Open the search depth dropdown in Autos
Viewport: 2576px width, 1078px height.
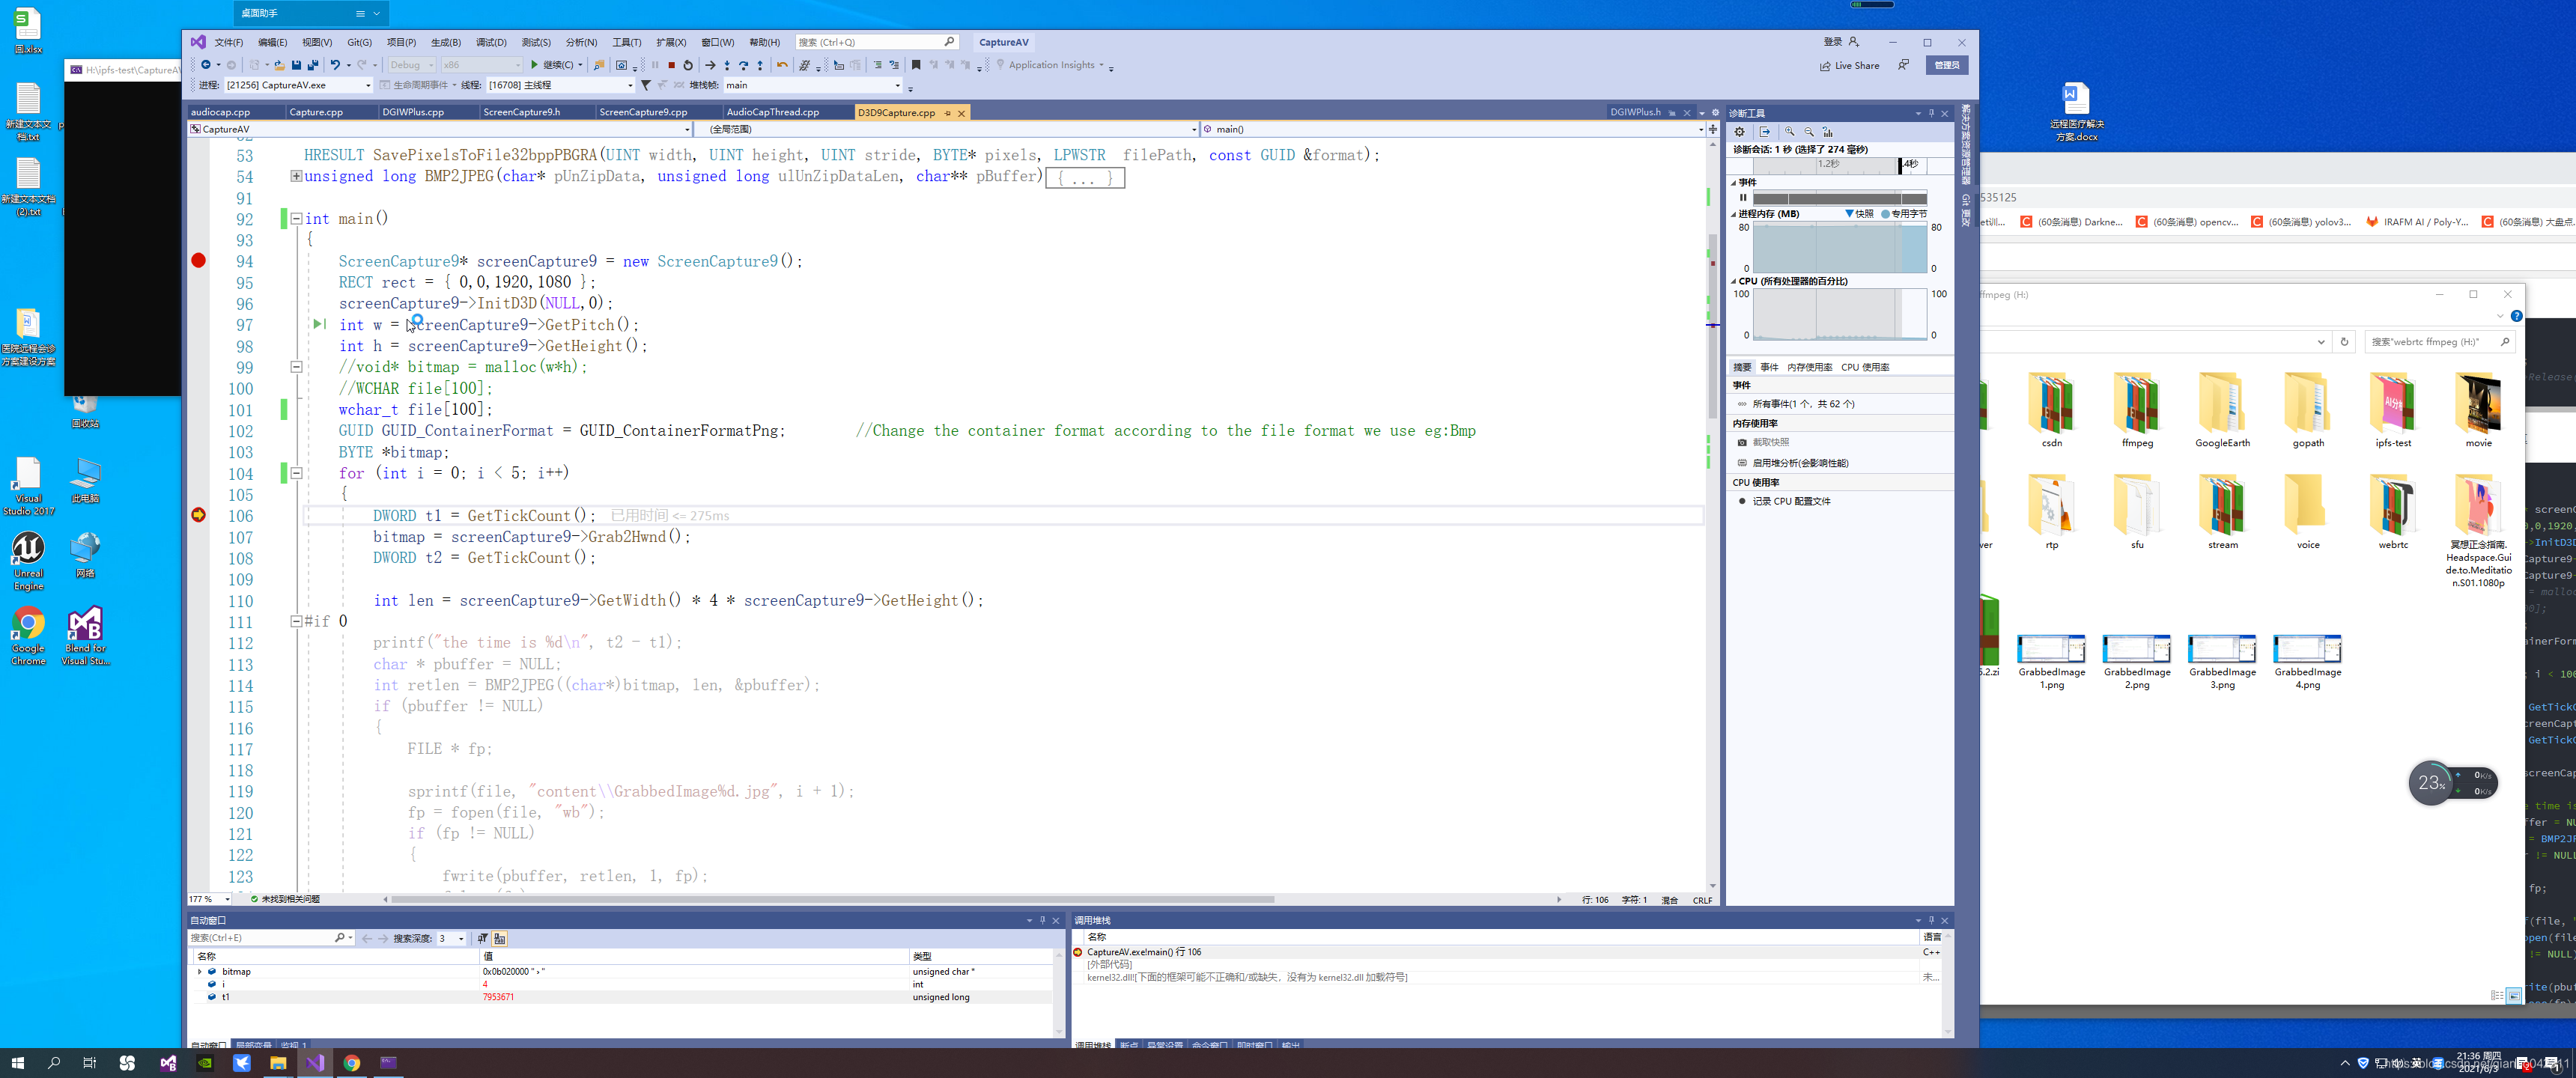[451, 938]
